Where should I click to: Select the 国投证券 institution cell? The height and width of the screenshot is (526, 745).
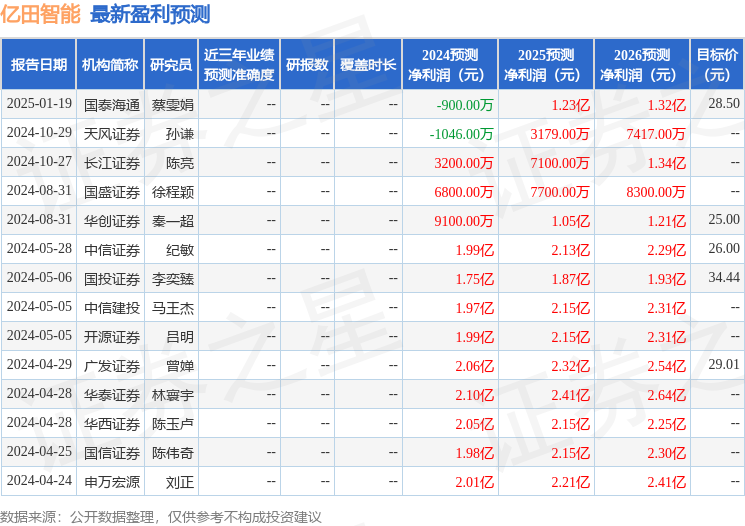coord(112,279)
